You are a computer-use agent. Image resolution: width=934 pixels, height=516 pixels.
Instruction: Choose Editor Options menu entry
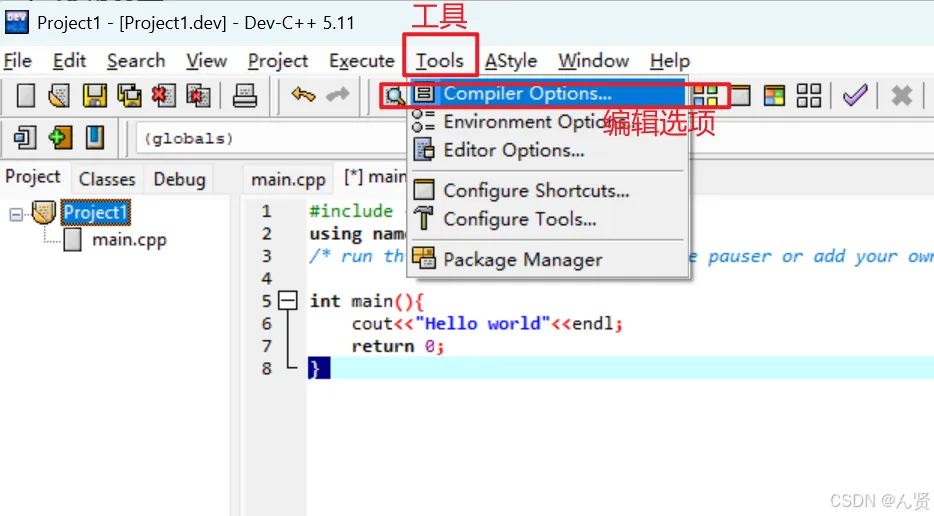click(x=548, y=150)
